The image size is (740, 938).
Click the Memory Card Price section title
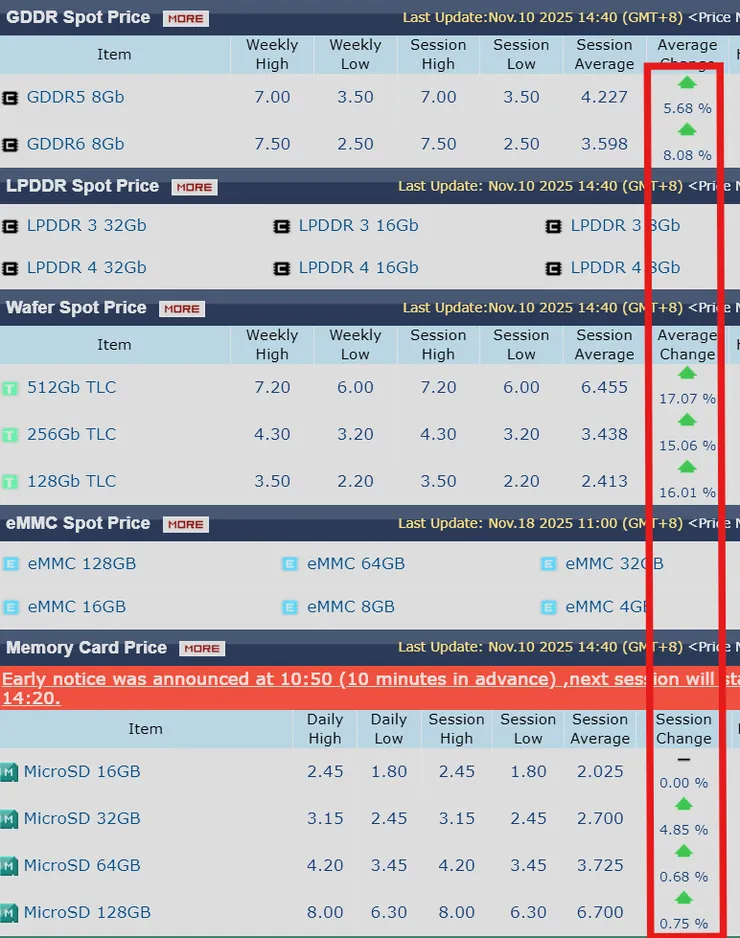[x=86, y=647]
